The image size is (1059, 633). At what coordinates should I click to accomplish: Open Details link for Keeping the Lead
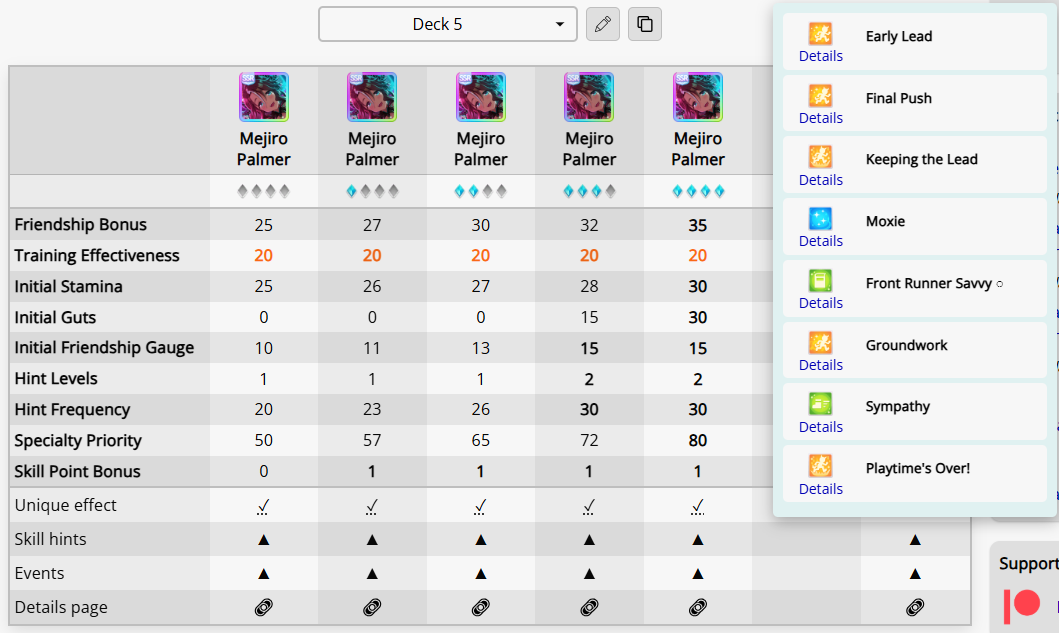(821, 180)
